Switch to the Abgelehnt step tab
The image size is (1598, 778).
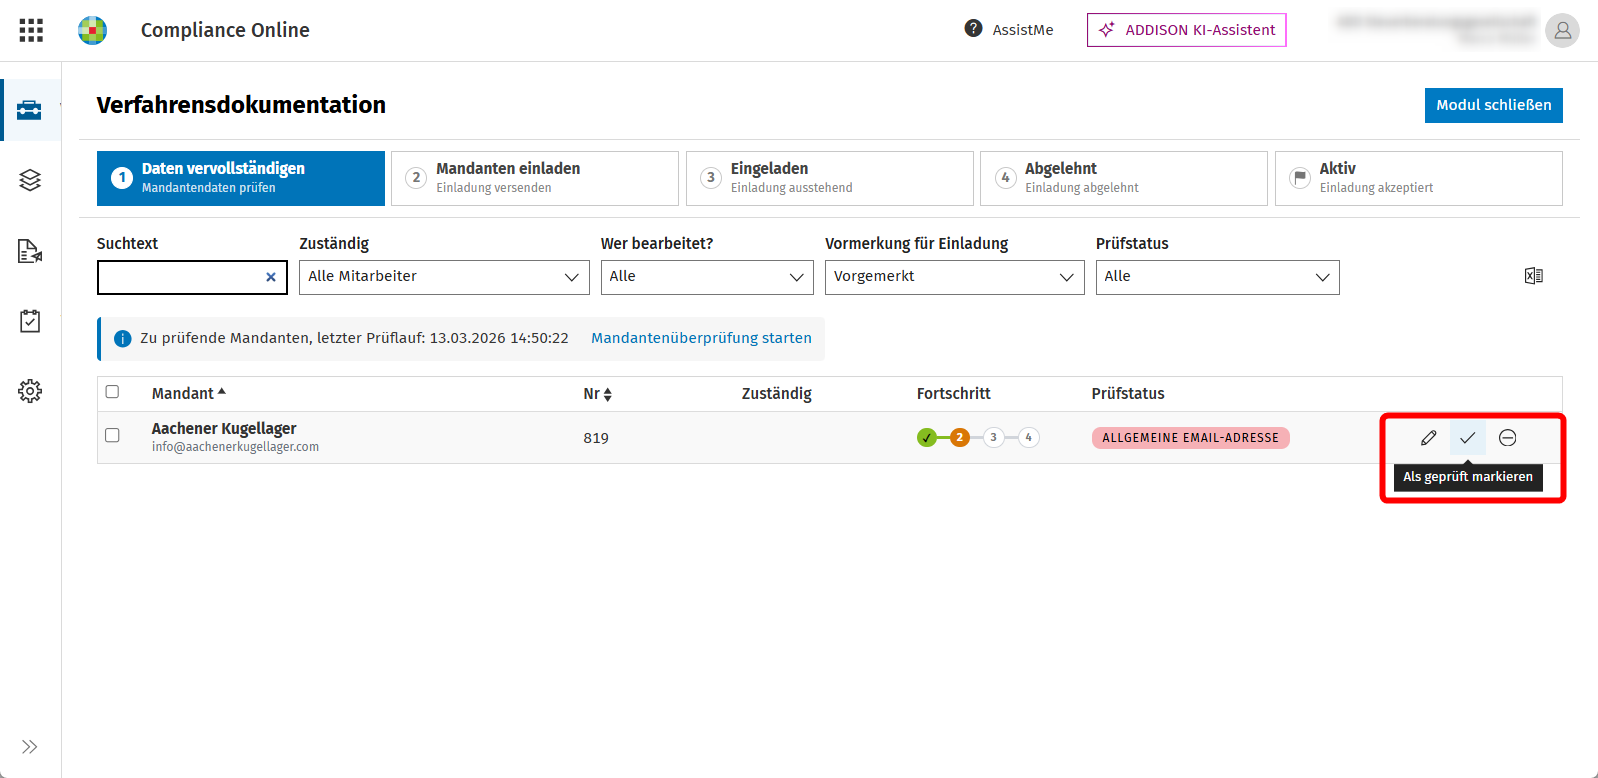[1124, 178]
